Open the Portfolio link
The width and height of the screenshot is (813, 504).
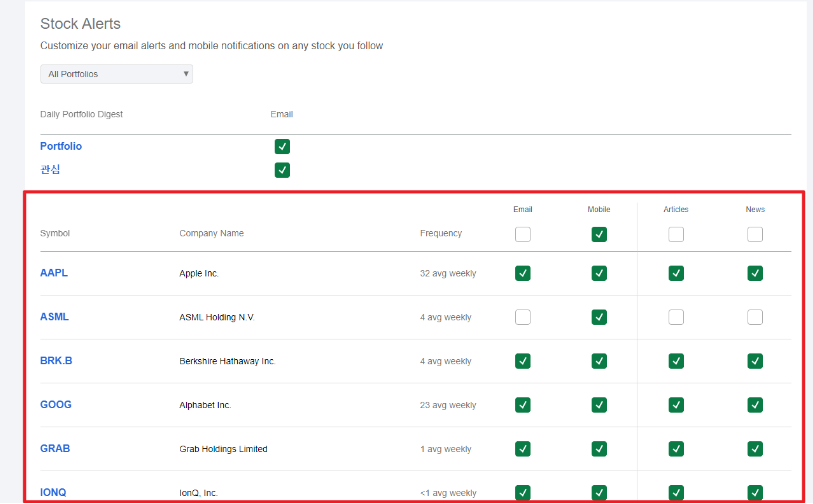61,146
